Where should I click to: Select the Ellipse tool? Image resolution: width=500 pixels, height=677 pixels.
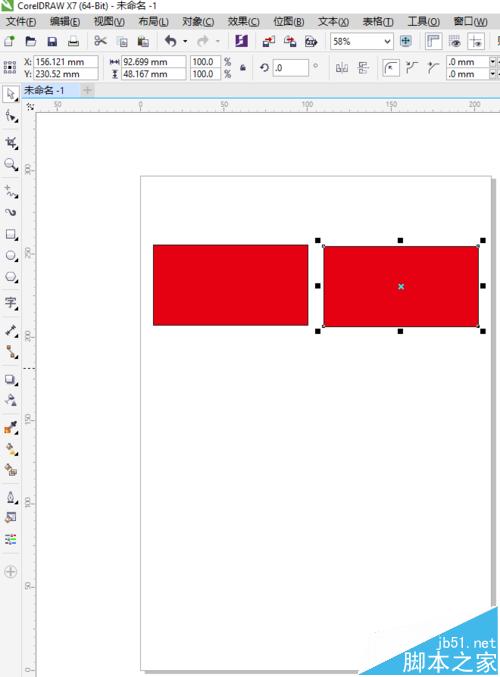[x=11, y=255]
